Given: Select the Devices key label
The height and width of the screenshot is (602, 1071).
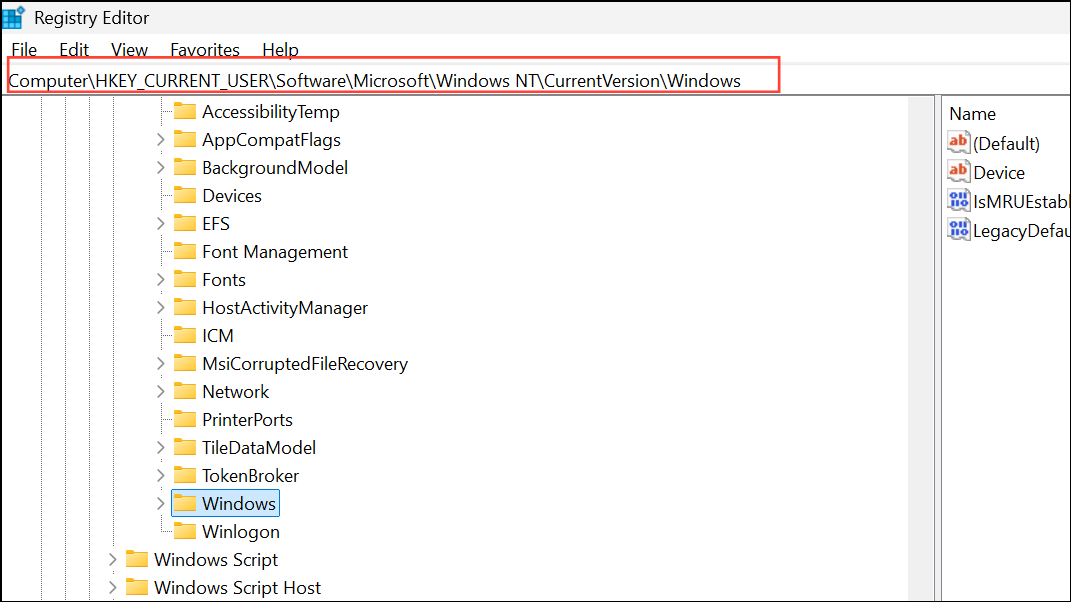Looking at the screenshot, I should tap(232, 196).
